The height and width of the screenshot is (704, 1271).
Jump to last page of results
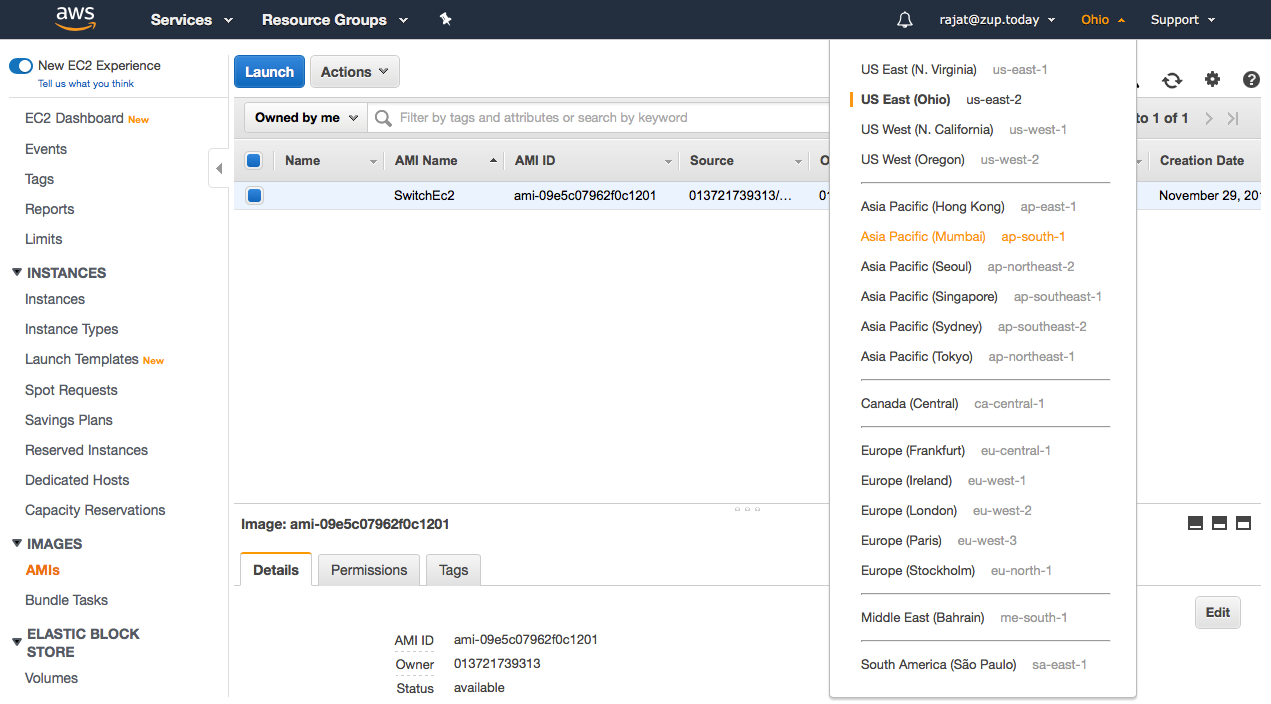1233,118
